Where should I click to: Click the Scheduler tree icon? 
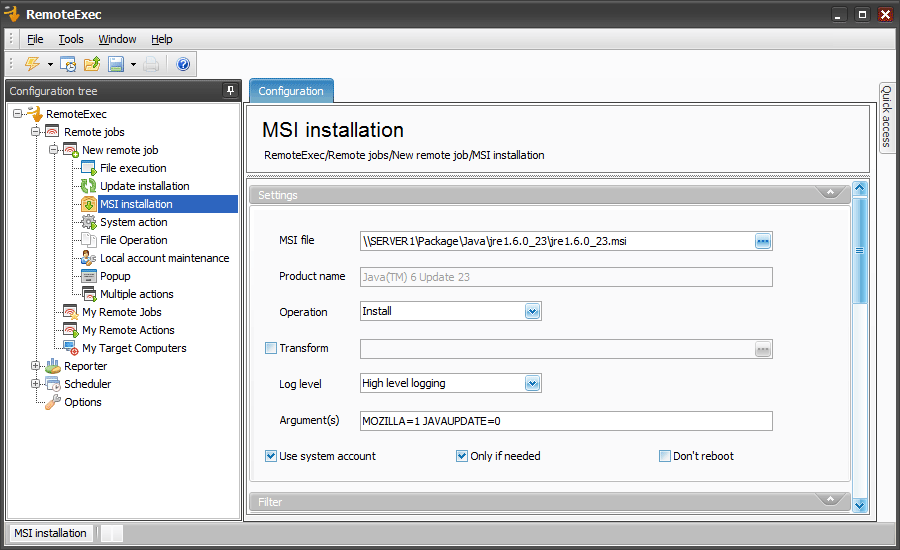[53, 384]
